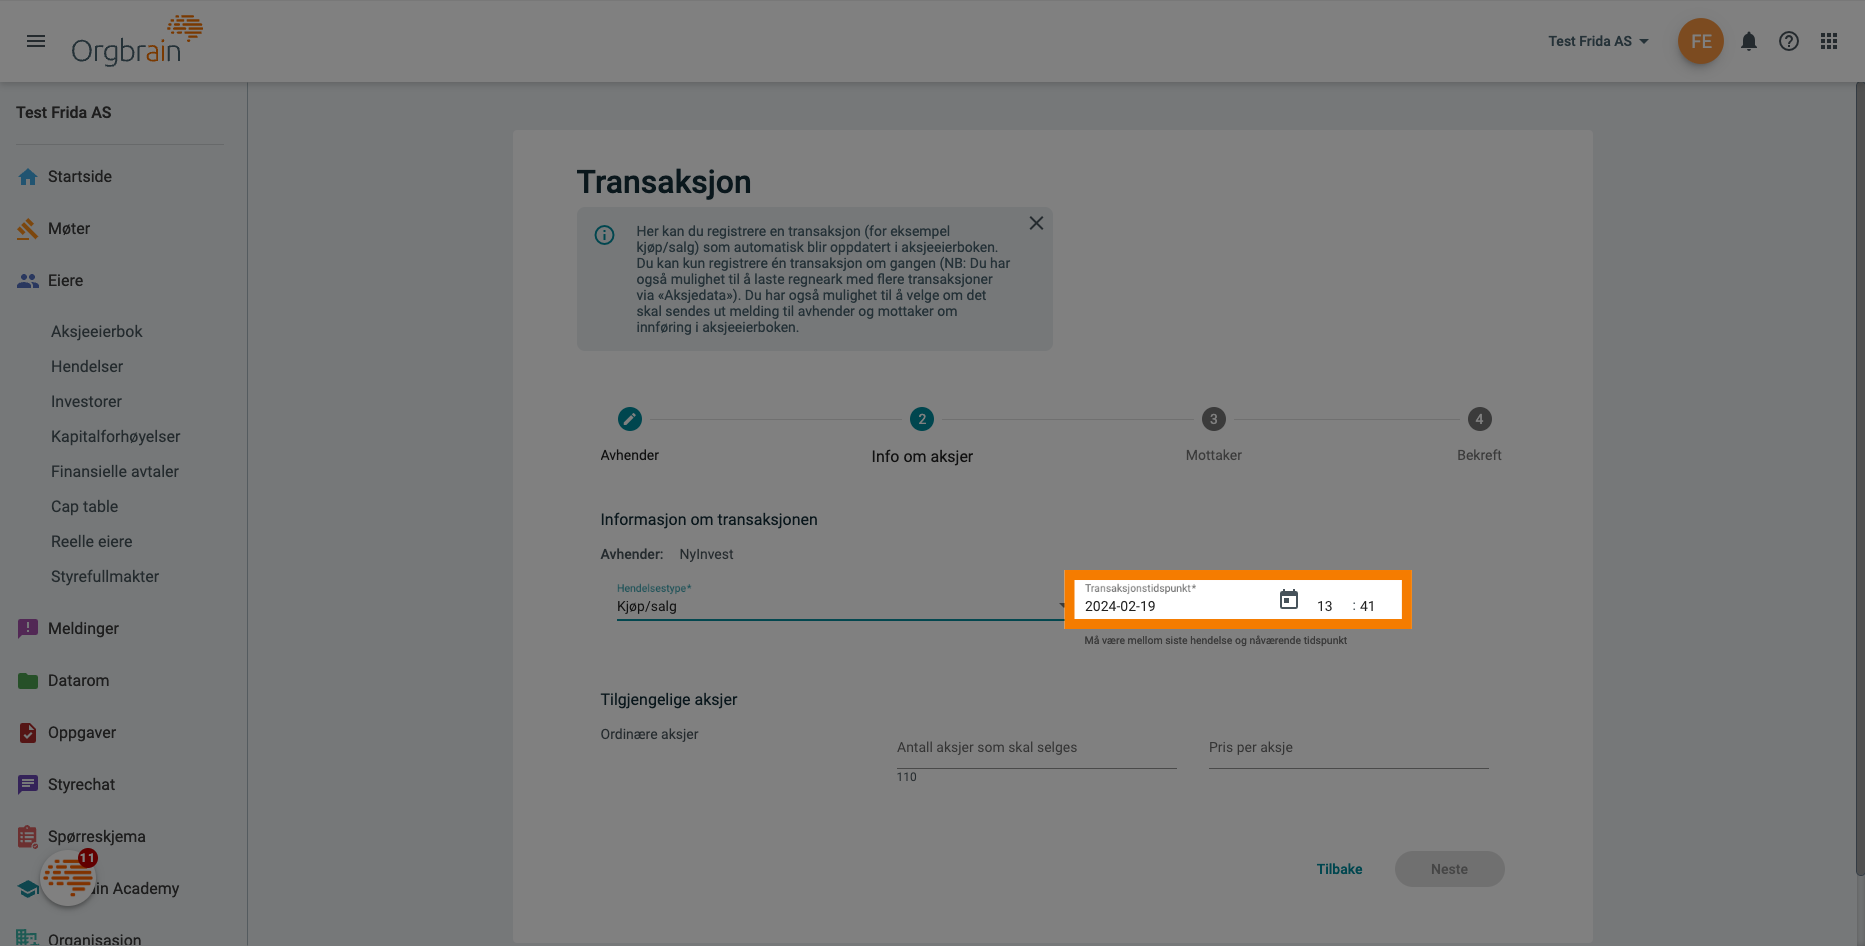Open Oppgaver task icon
1865x946 pixels.
[x=28, y=733]
